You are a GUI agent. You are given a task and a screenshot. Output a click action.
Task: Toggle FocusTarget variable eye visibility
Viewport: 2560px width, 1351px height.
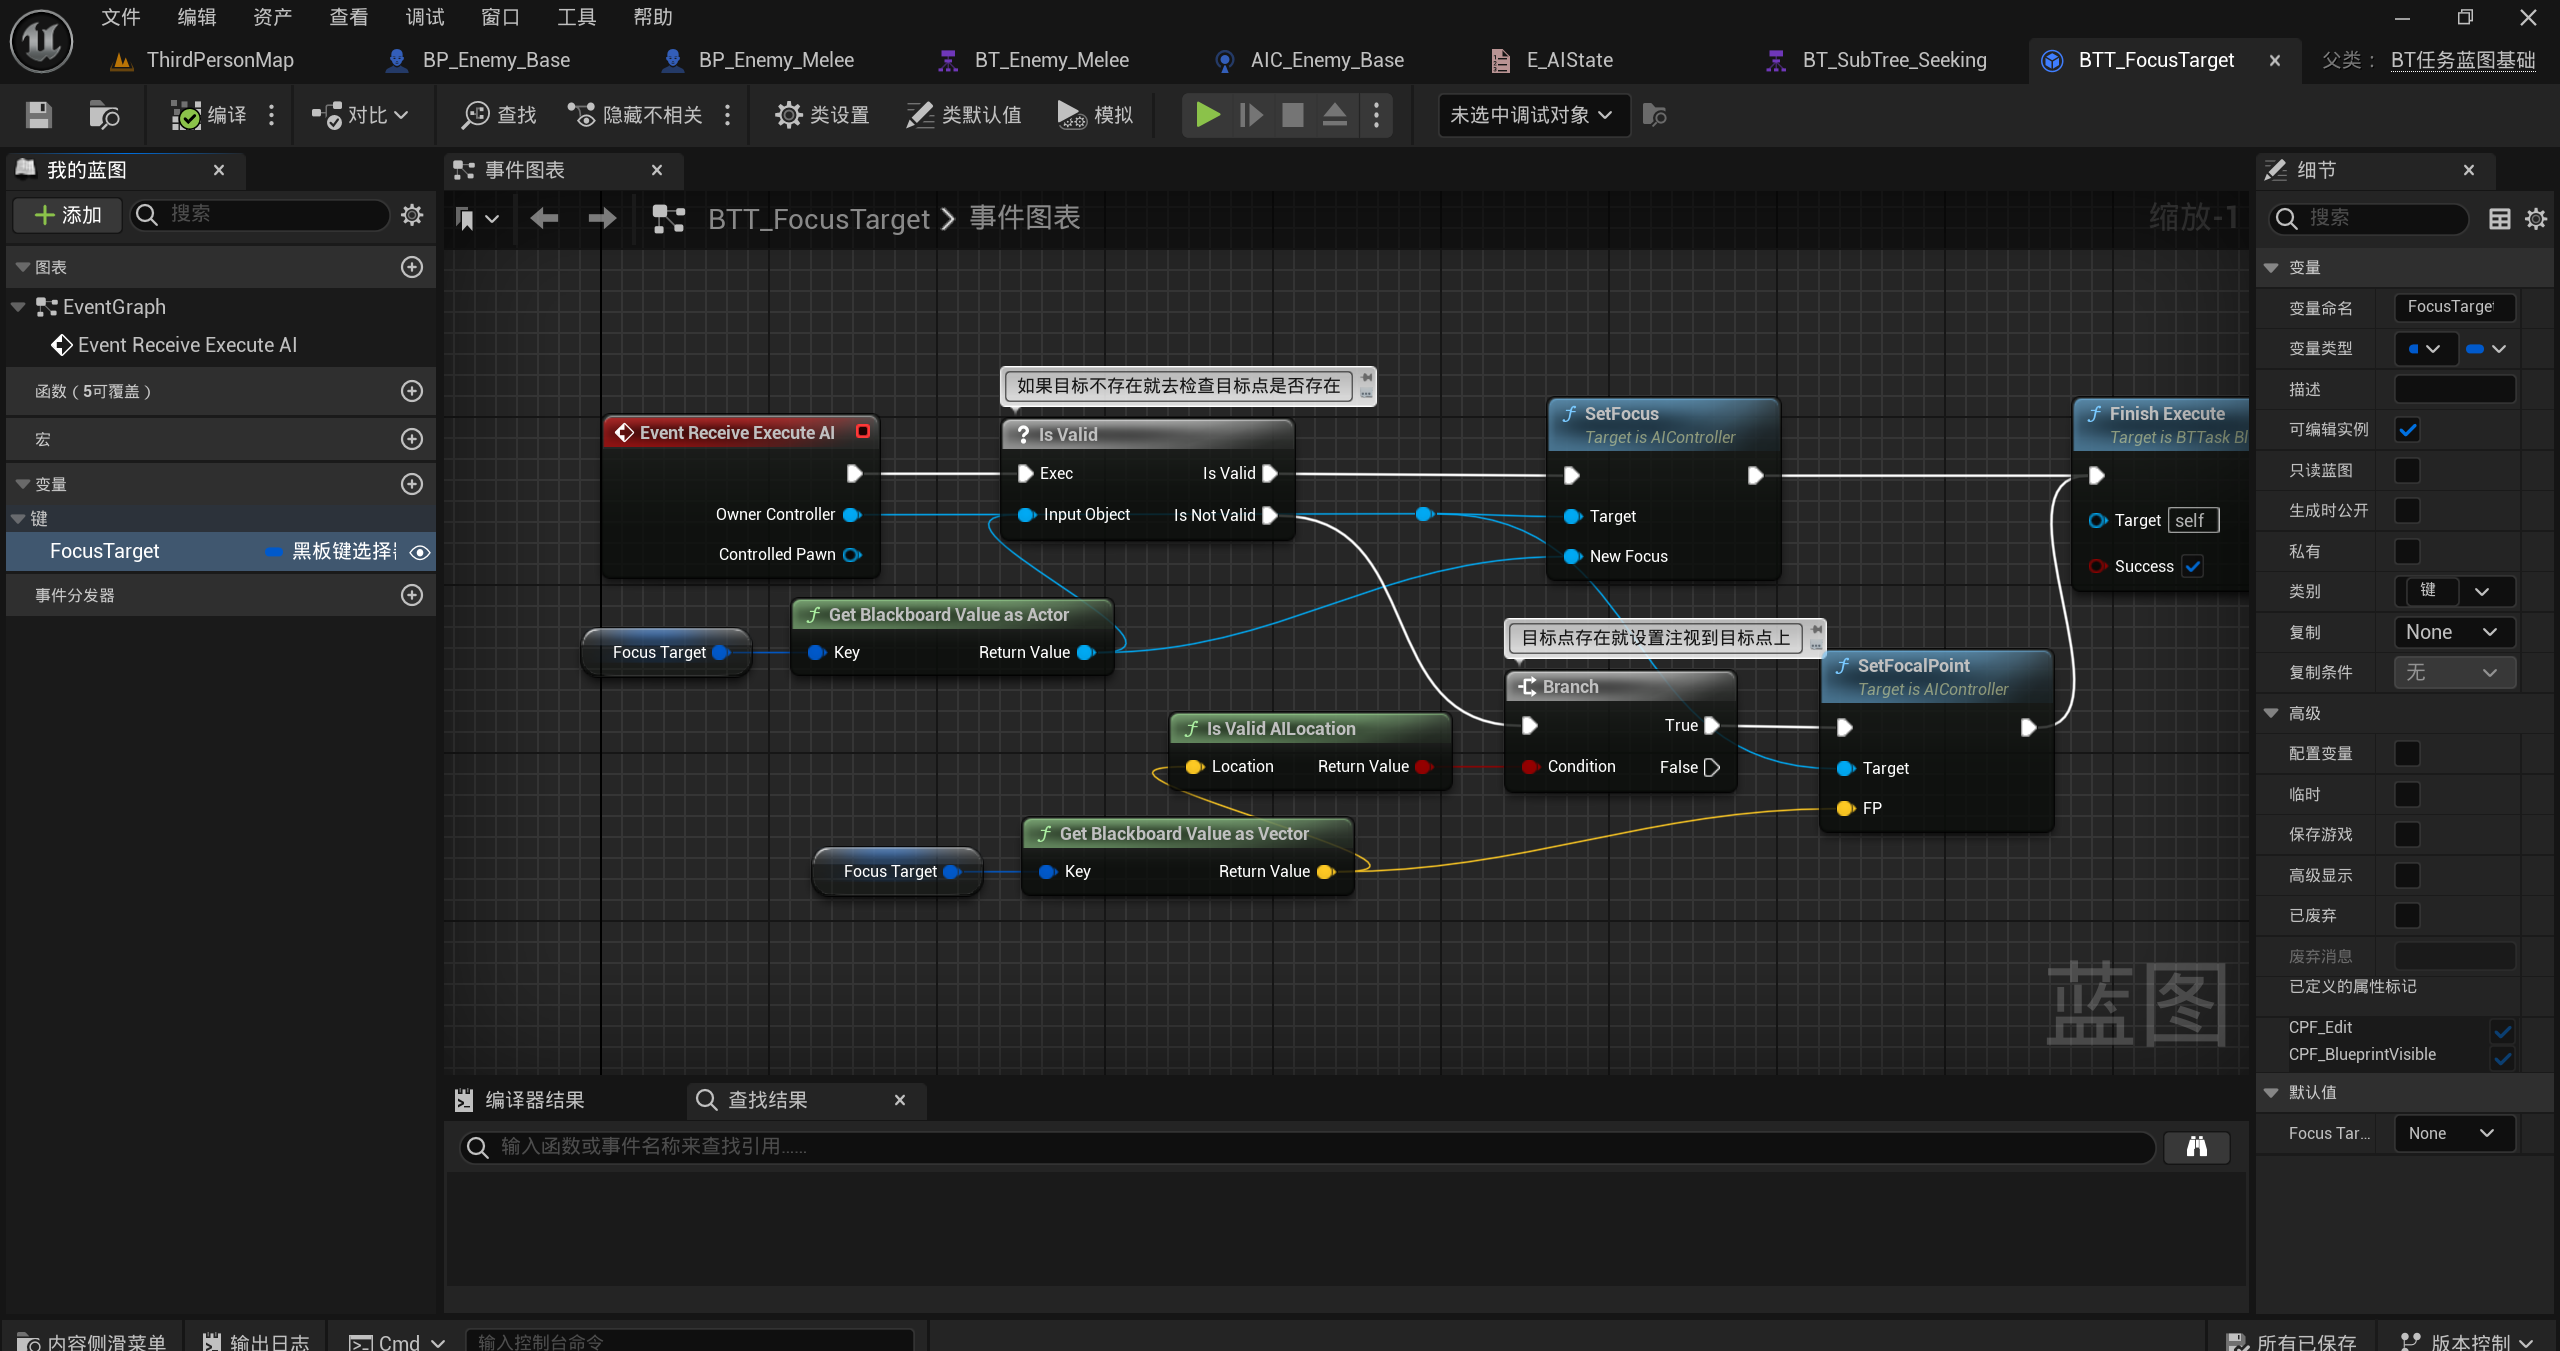(x=420, y=552)
